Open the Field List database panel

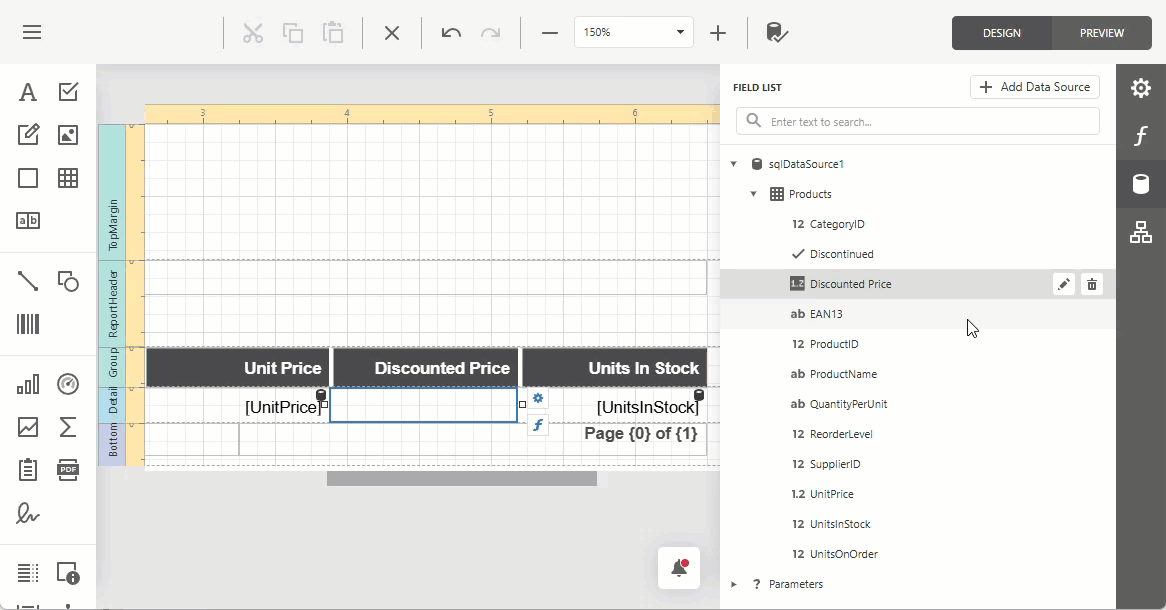[1141, 184]
